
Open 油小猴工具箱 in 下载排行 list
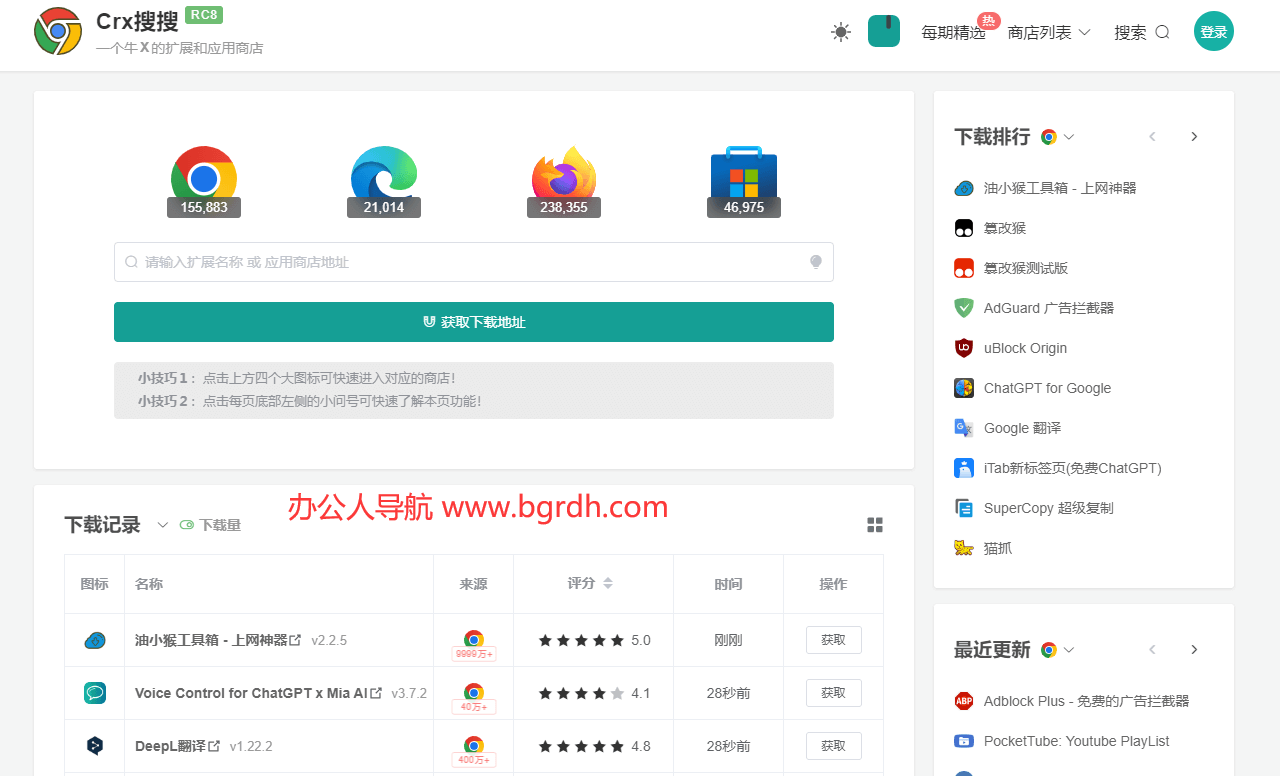coord(1060,188)
